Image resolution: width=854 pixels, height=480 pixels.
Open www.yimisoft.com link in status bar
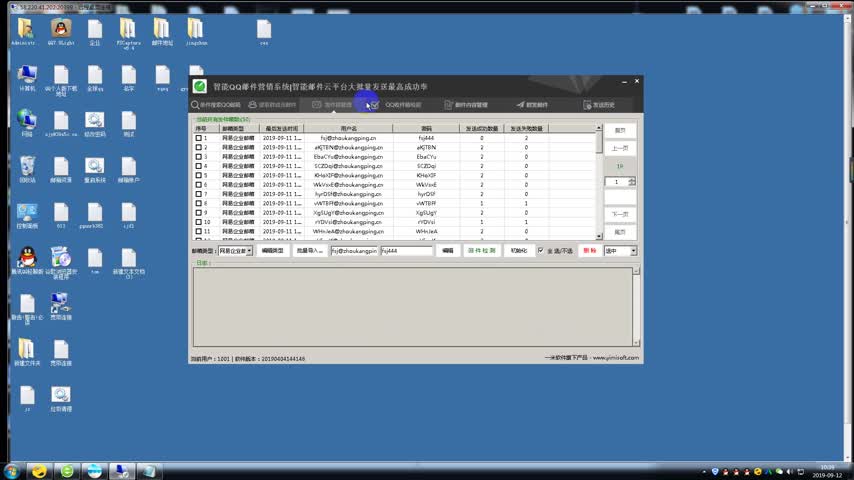(x=615, y=358)
